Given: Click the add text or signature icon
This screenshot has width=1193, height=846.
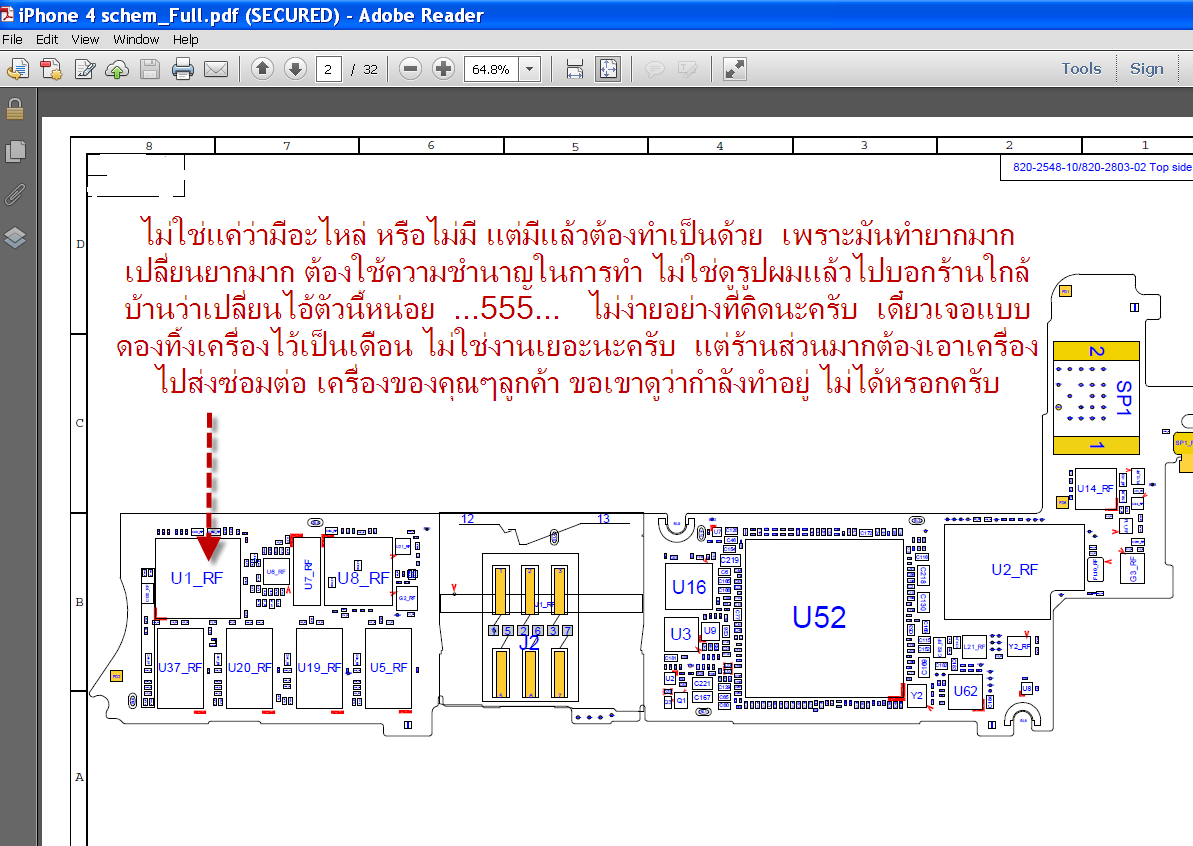Looking at the screenshot, I should (x=84, y=69).
